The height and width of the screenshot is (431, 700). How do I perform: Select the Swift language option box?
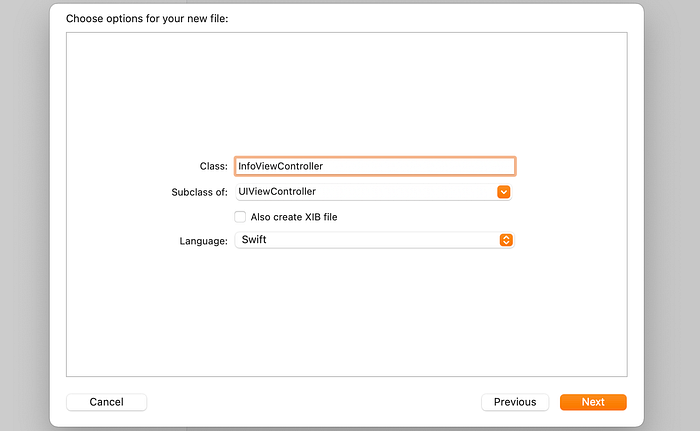click(x=366, y=240)
